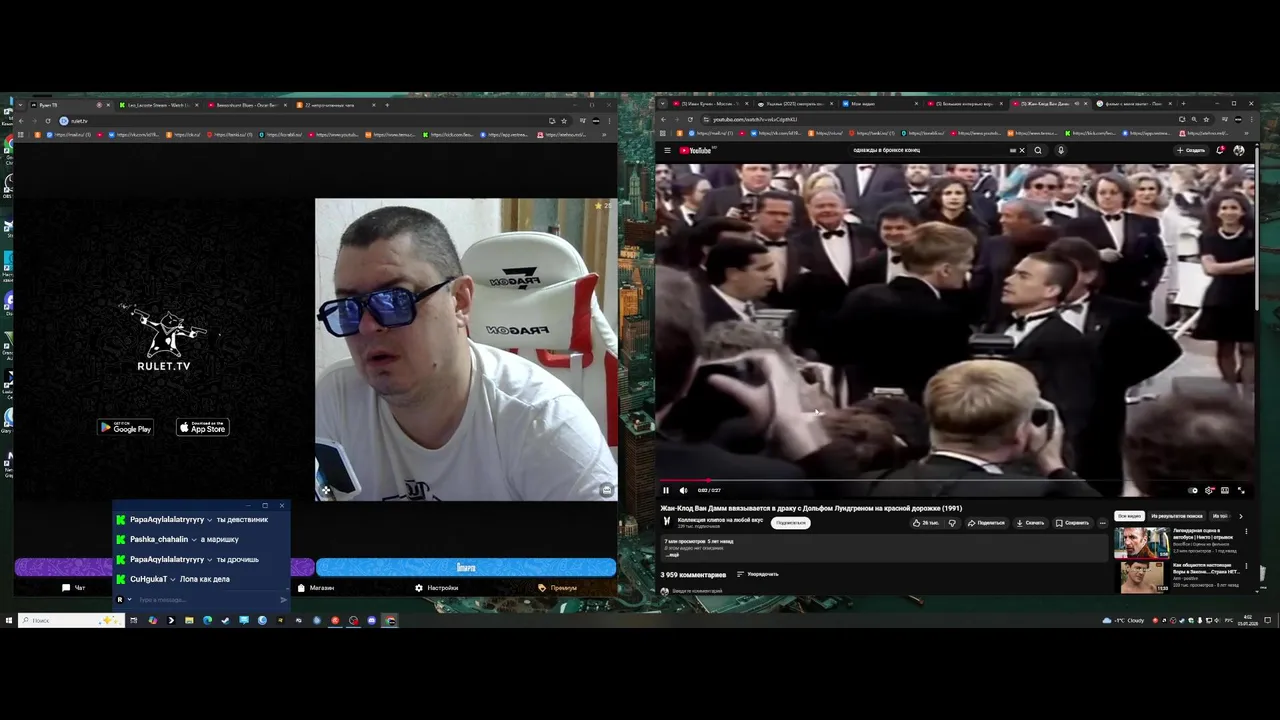Viewport: 1280px width, 720px height.
Task: Share the video with Поделиться
Action: click(986, 522)
